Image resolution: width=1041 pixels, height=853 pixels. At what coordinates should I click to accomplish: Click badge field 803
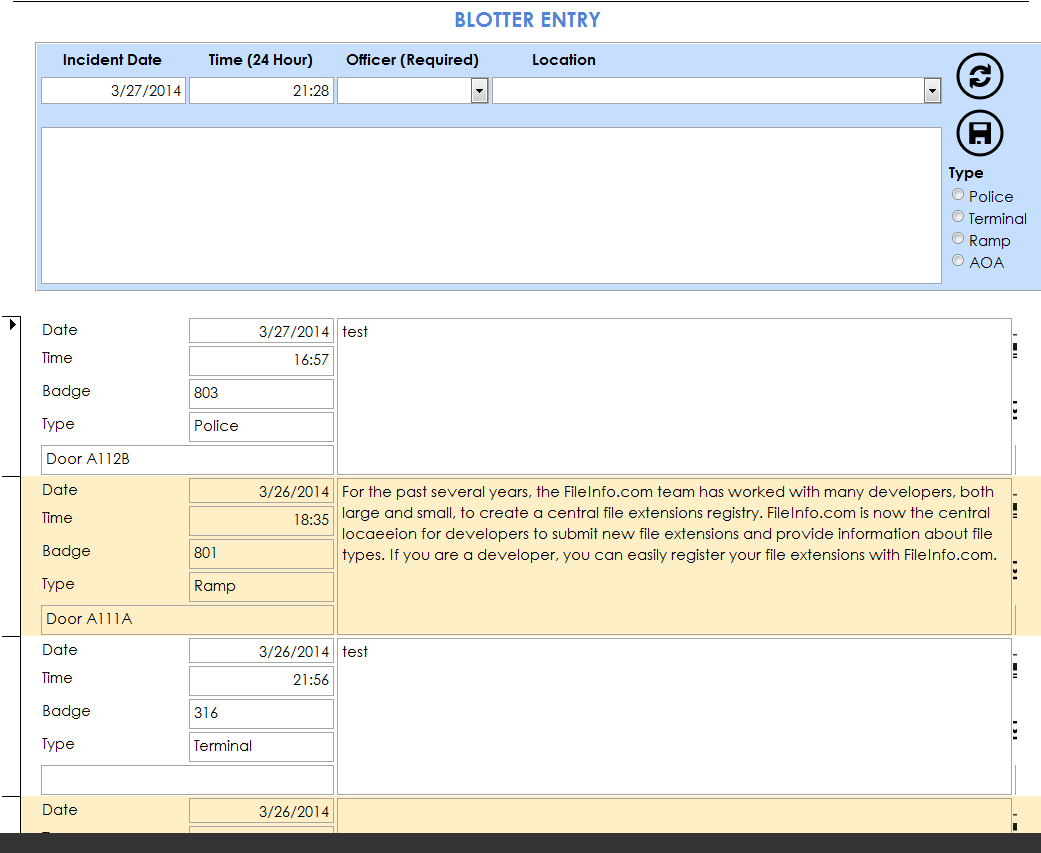point(262,394)
